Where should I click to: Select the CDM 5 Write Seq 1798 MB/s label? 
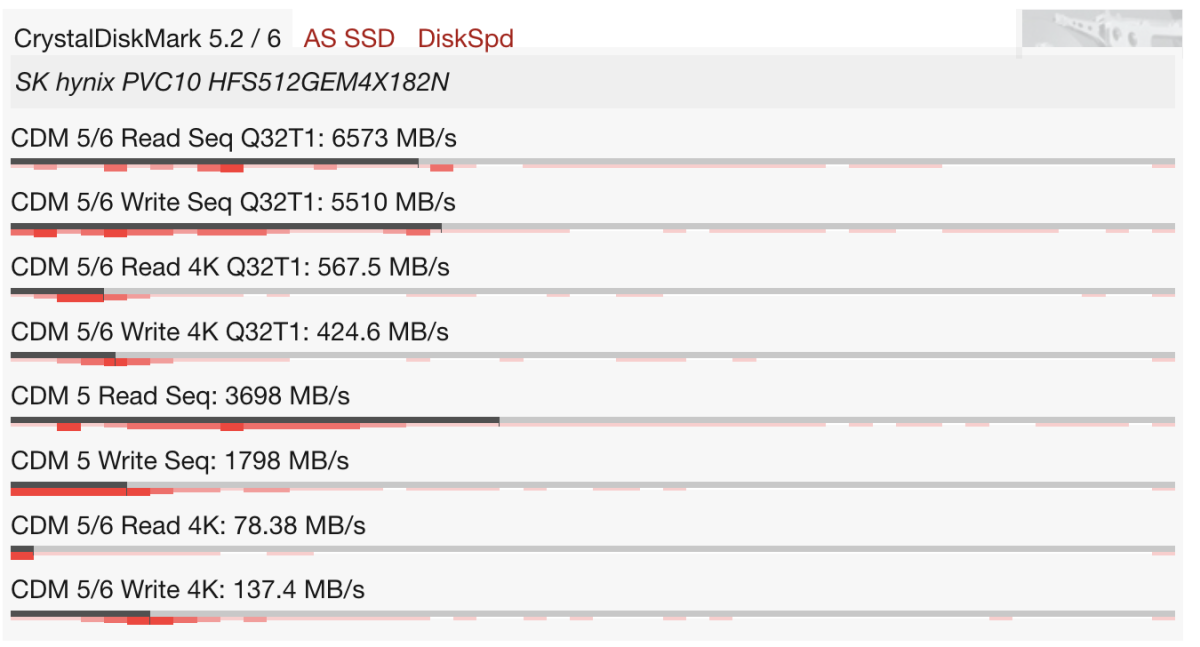(180, 461)
